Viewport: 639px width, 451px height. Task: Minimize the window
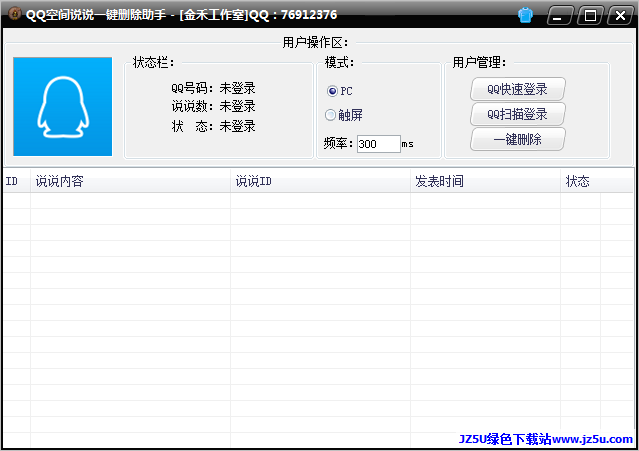pyautogui.click(x=560, y=16)
